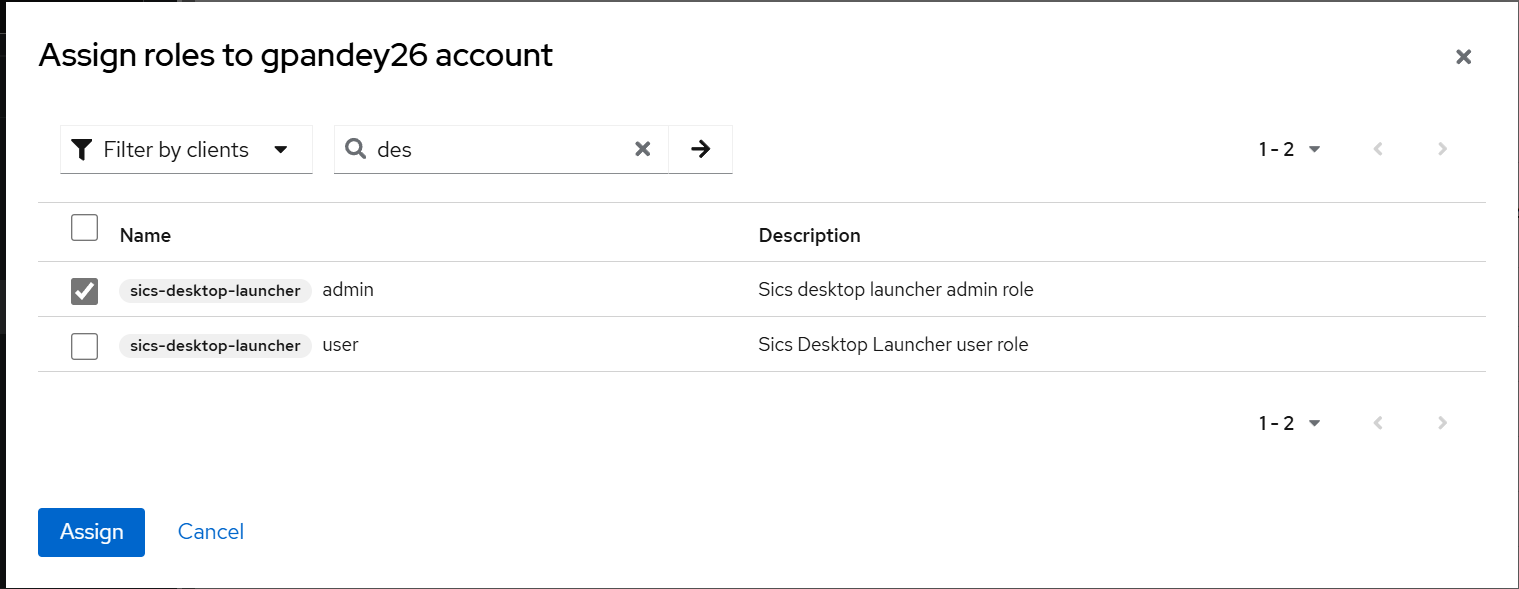This screenshot has width=1519, height=589.
Task: Focus the search field containing 'des'
Action: (500, 149)
